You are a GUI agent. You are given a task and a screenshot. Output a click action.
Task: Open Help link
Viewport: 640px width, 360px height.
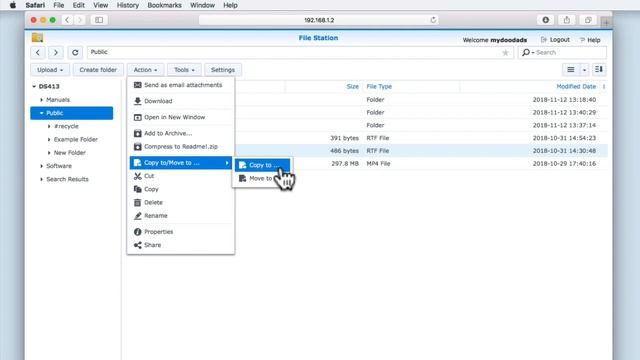point(590,40)
